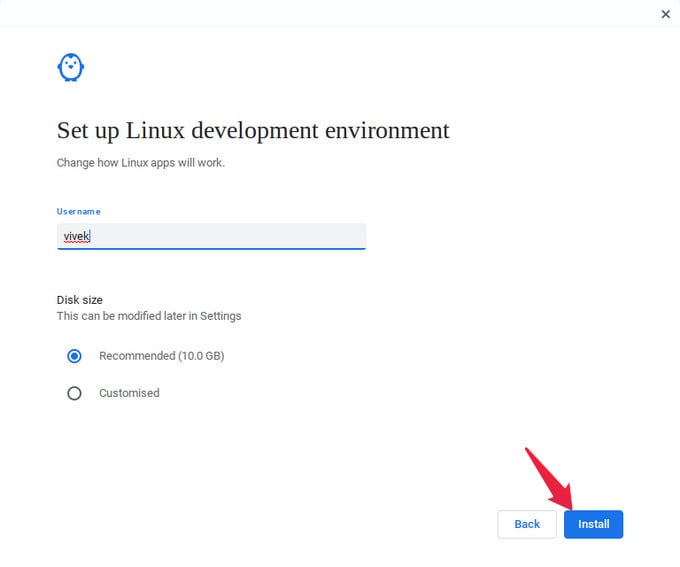Click the blue Install button
The image size is (680, 567).
point(593,524)
